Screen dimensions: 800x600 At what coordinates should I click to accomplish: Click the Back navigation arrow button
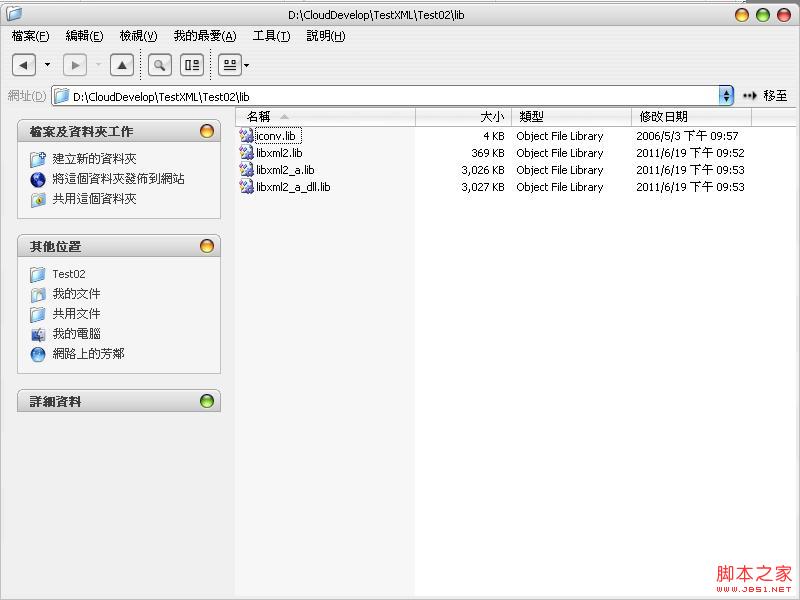point(24,65)
